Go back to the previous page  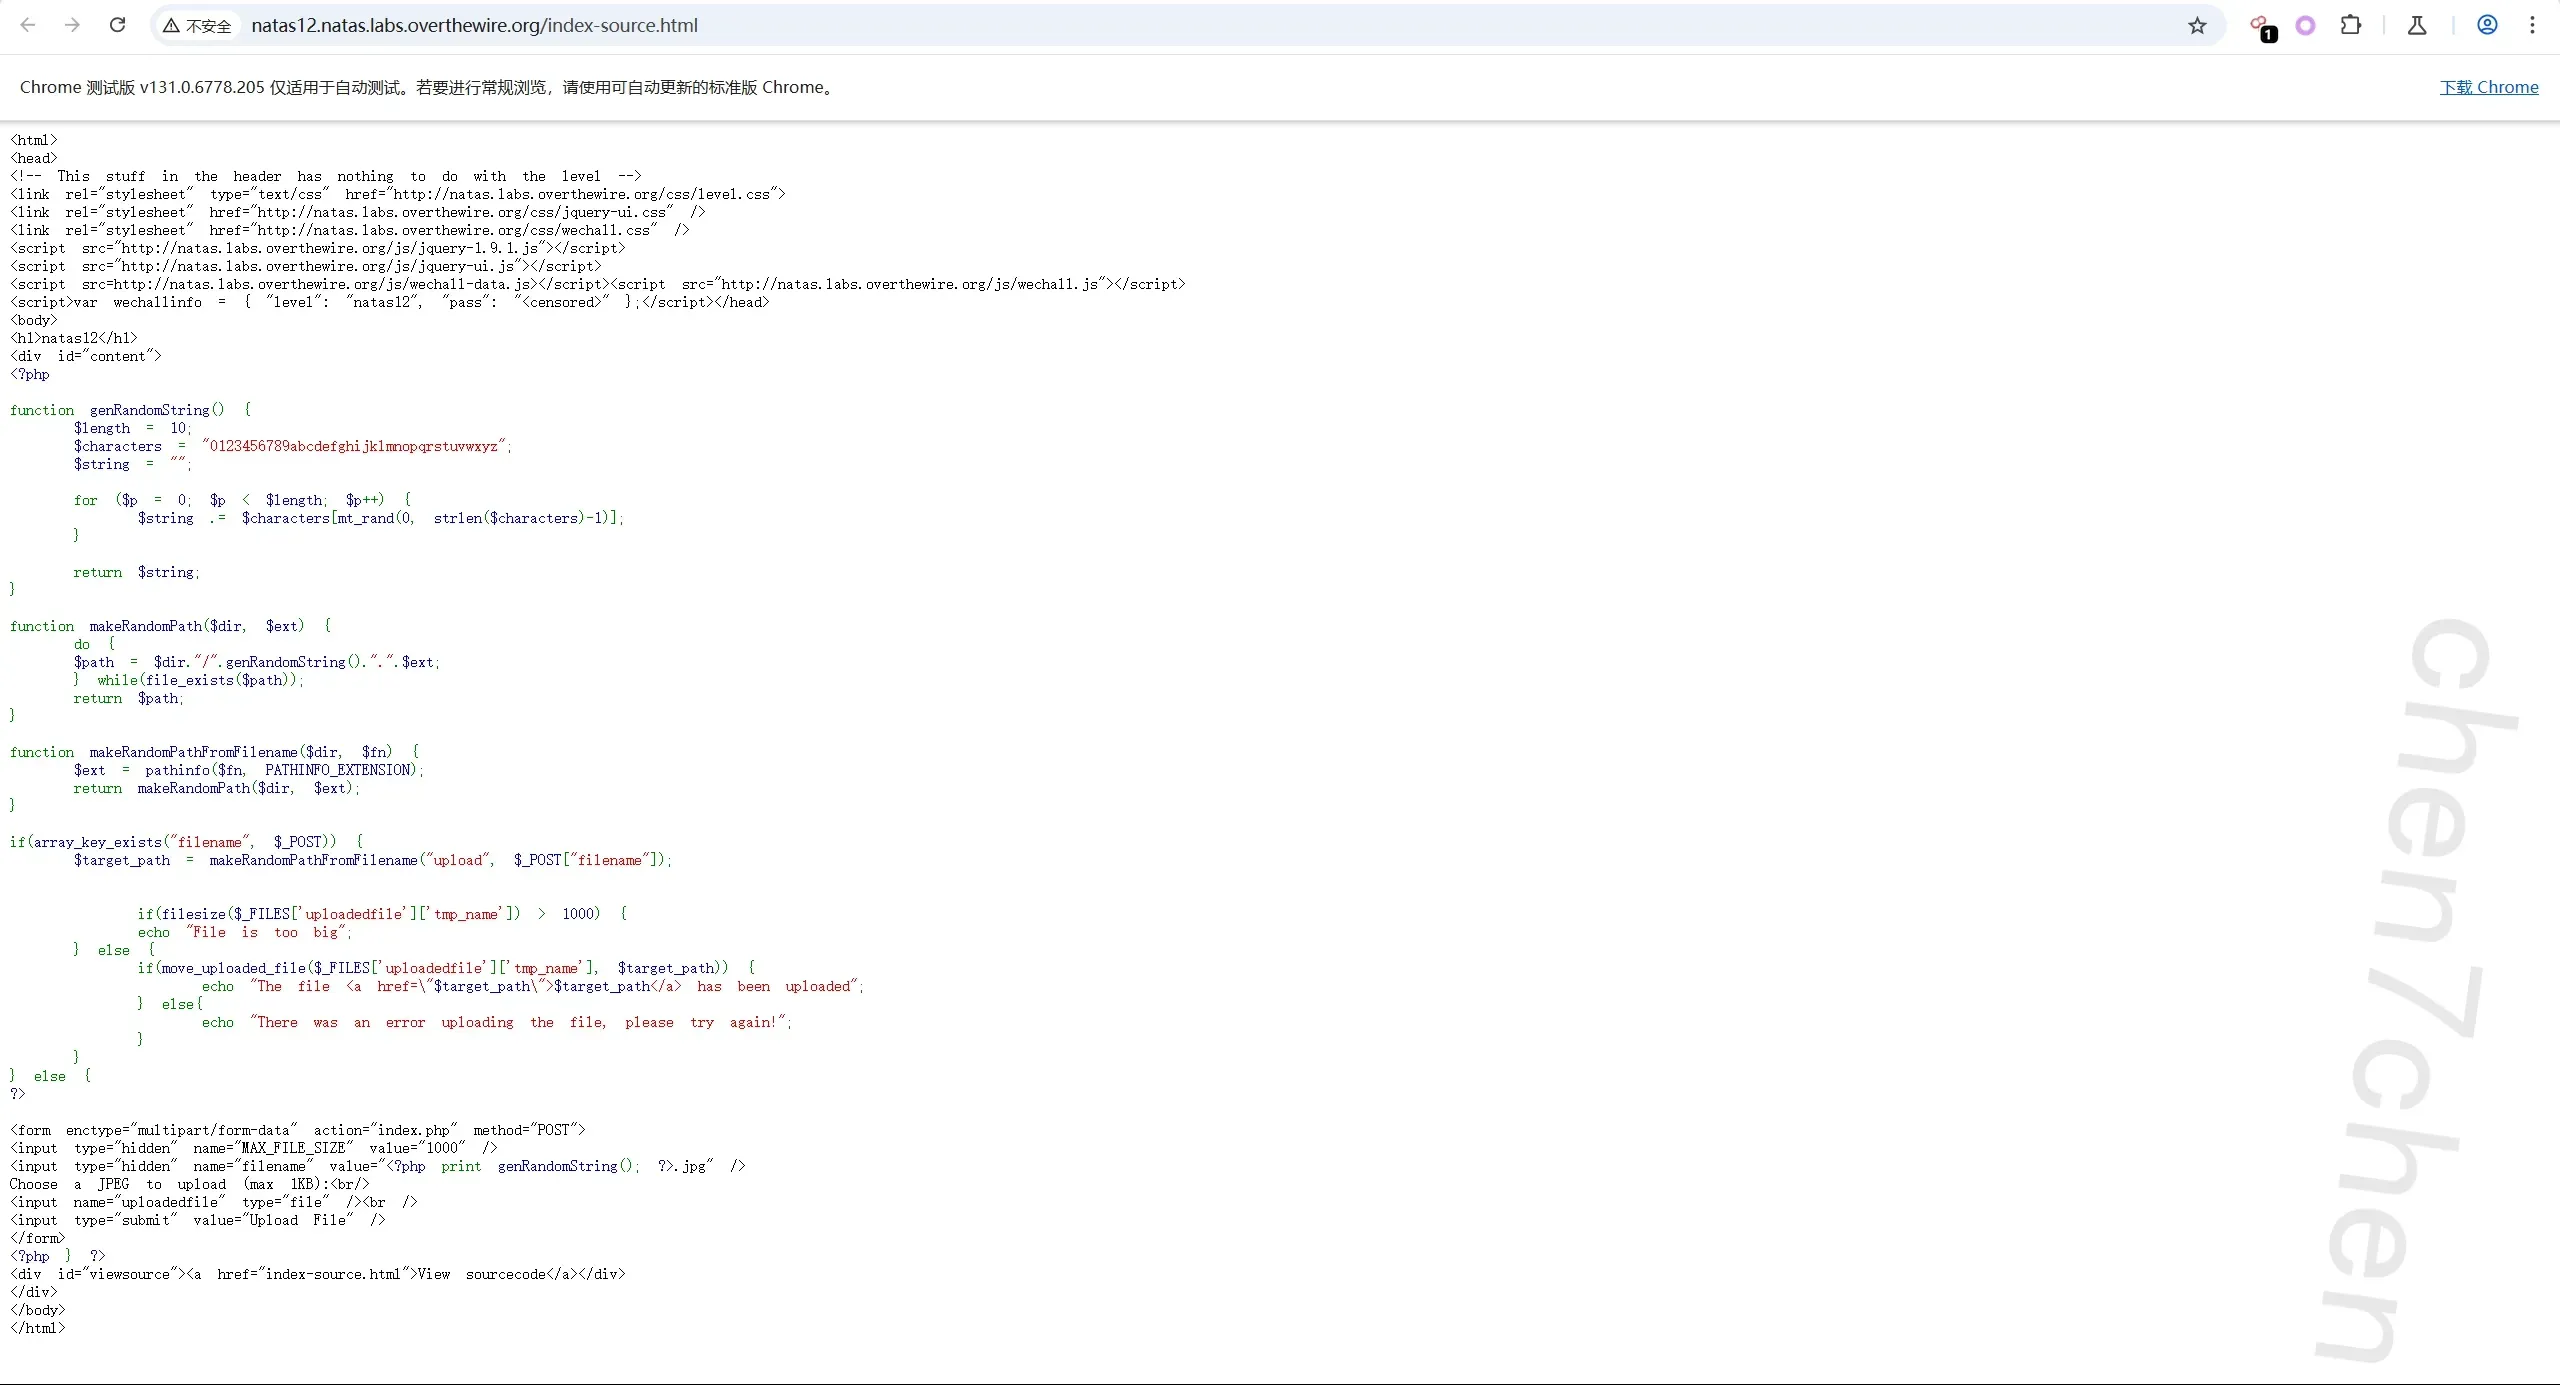28,25
